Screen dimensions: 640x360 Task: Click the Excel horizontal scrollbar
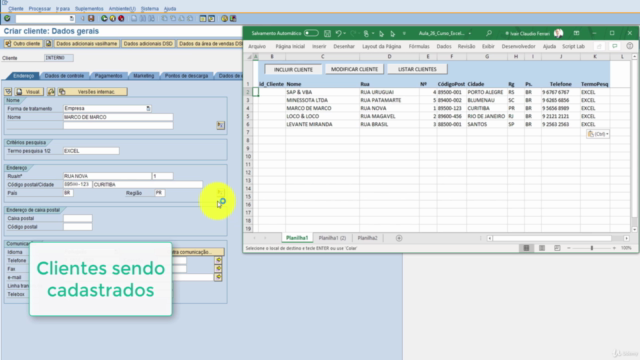click(x=552, y=238)
